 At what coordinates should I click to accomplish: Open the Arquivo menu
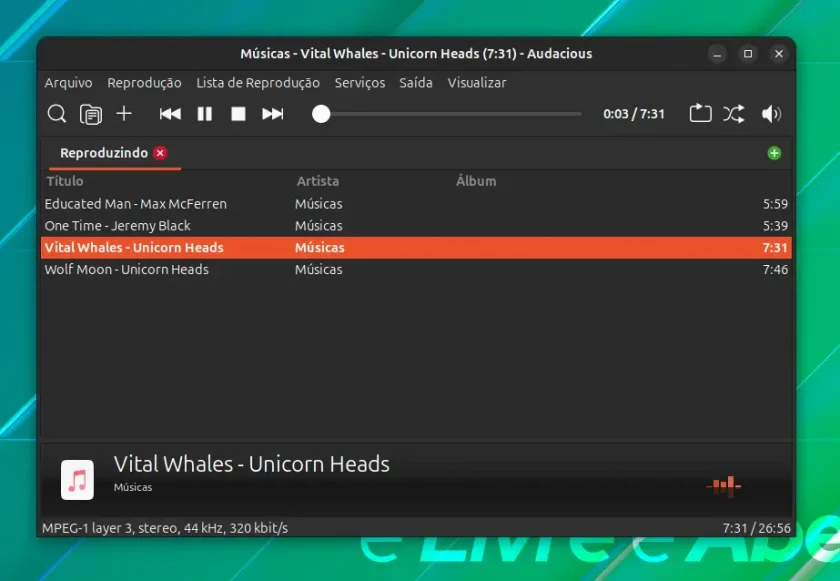point(68,83)
